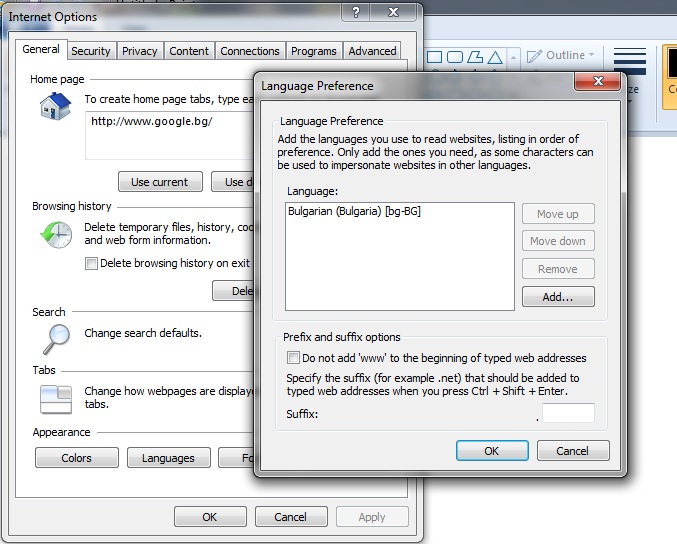
Task: Click the Move down button
Action: pyautogui.click(x=558, y=241)
